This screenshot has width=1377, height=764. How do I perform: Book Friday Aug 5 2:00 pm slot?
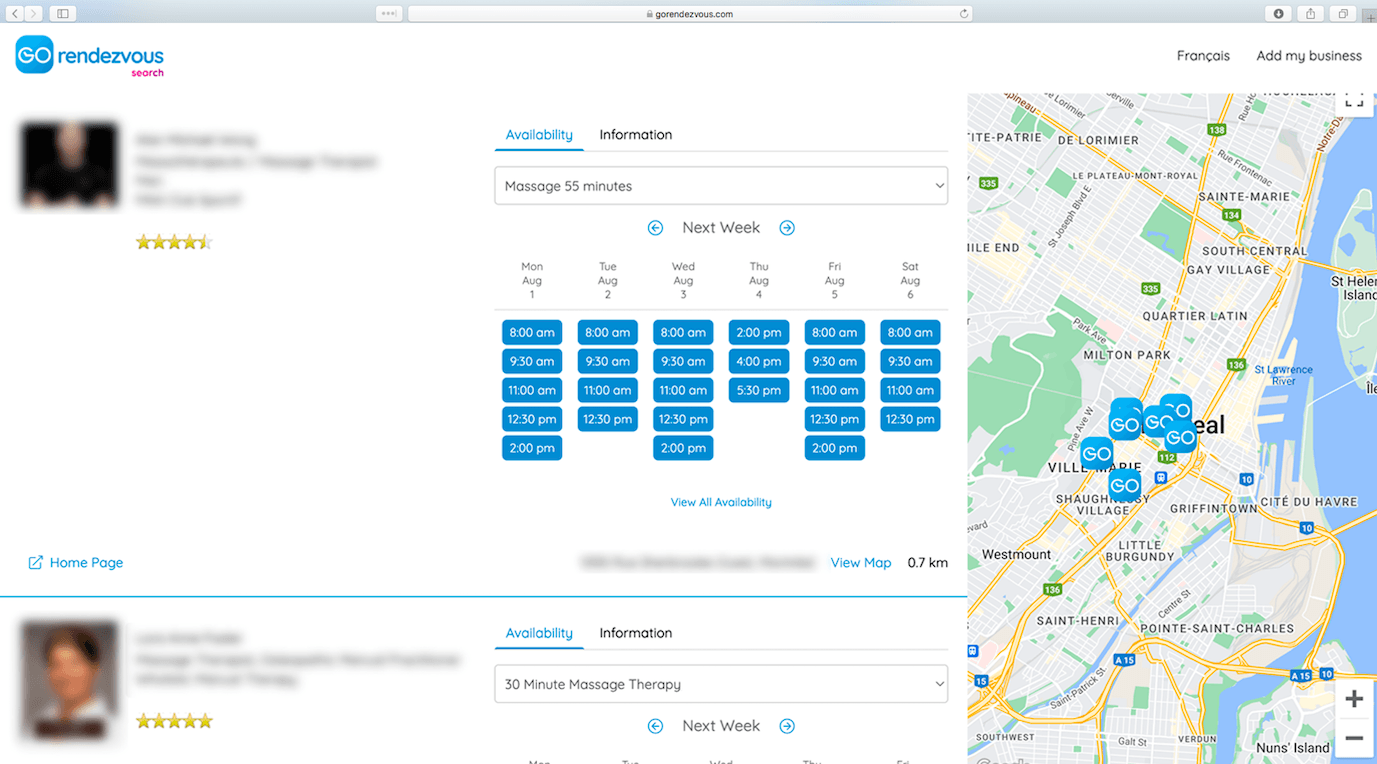(x=835, y=448)
